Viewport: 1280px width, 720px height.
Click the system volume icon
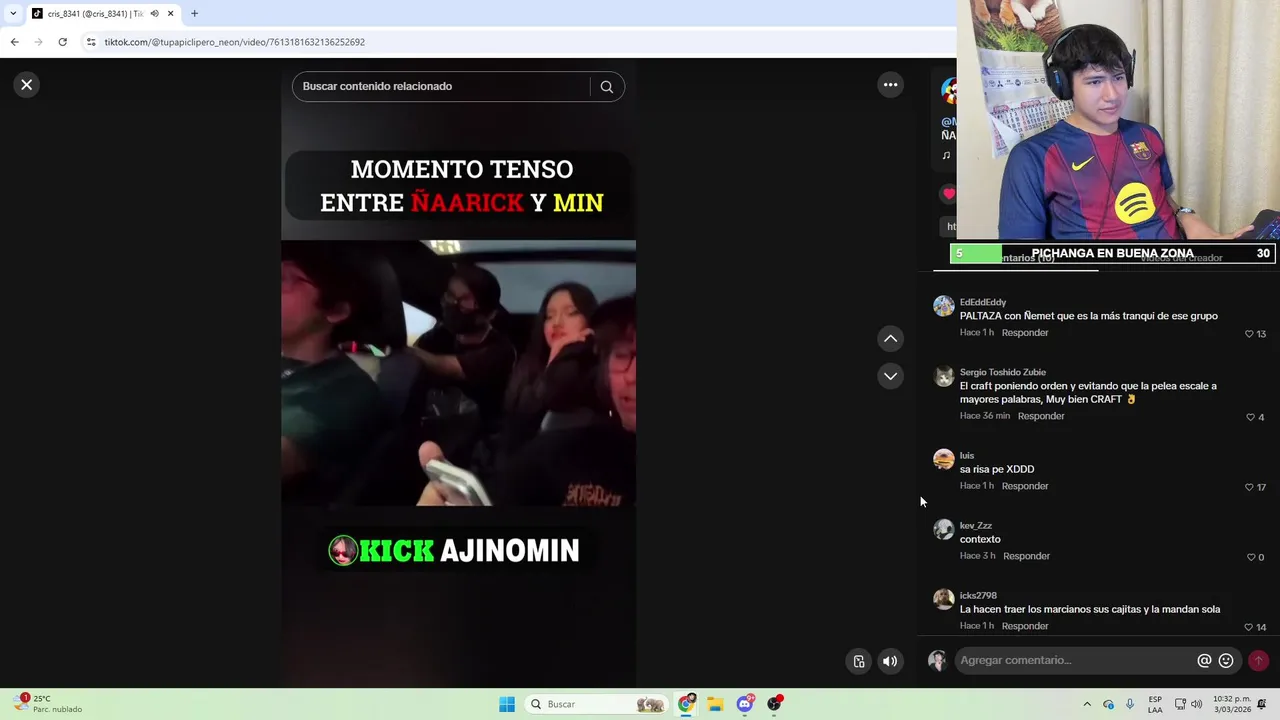1197,704
